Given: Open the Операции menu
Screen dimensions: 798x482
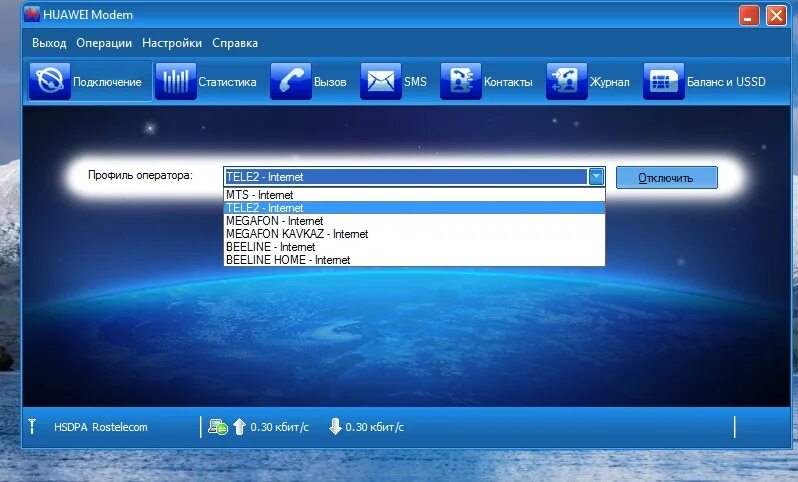Looking at the screenshot, I should point(104,43).
